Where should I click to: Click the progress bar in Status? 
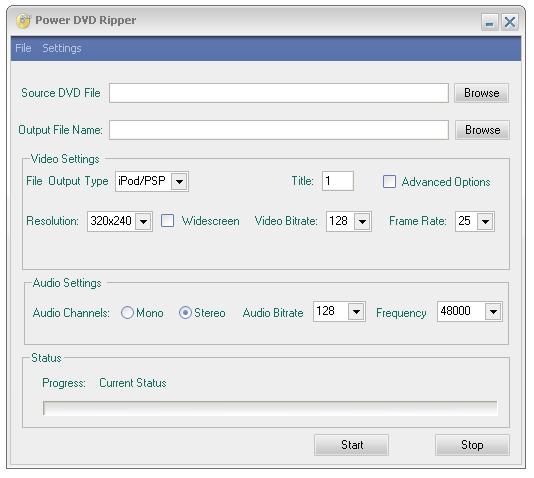pos(270,408)
